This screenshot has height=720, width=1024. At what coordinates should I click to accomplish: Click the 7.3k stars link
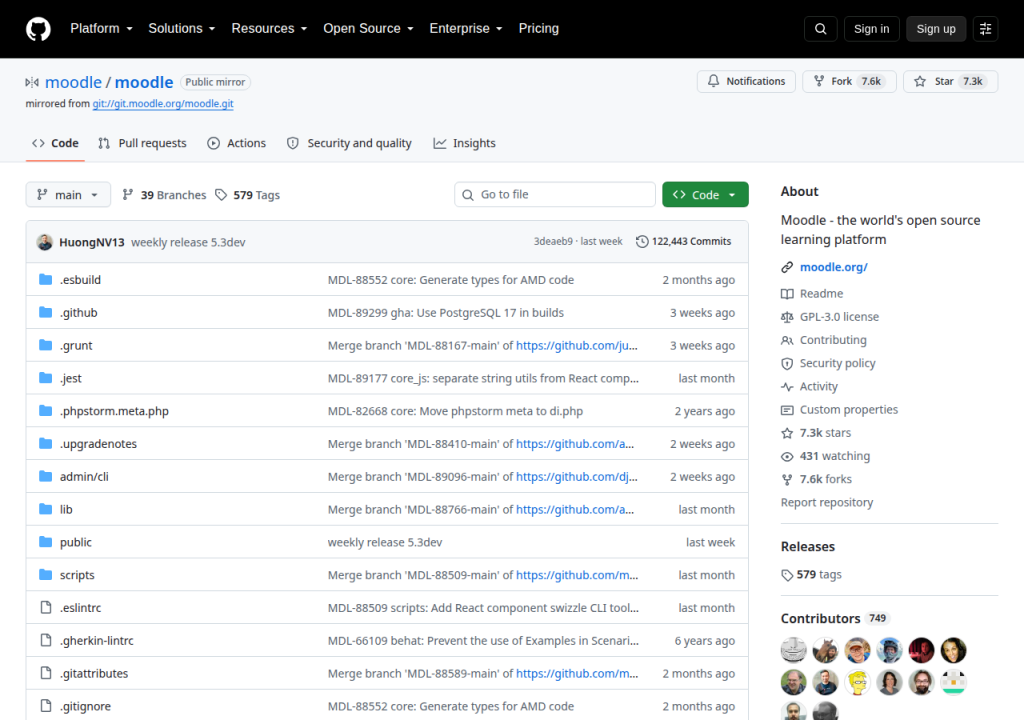825,433
